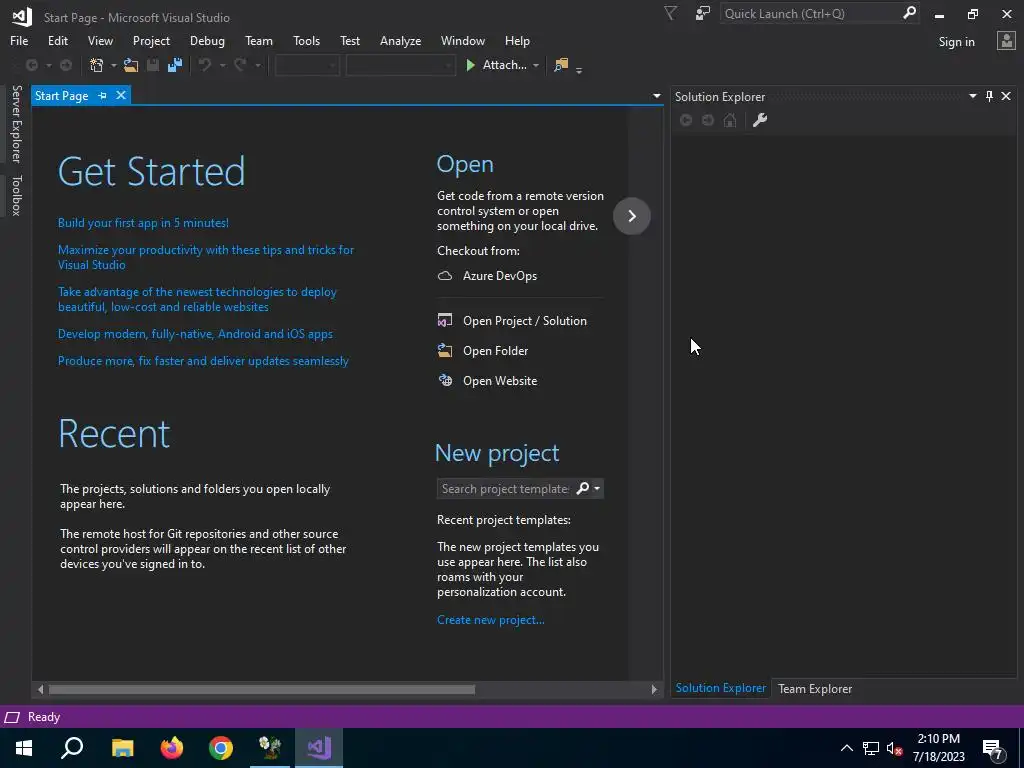This screenshot has height=768, width=1024.
Task: Open the Attach button dropdown arrow
Action: pyautogui.click(x=536, y=65)
